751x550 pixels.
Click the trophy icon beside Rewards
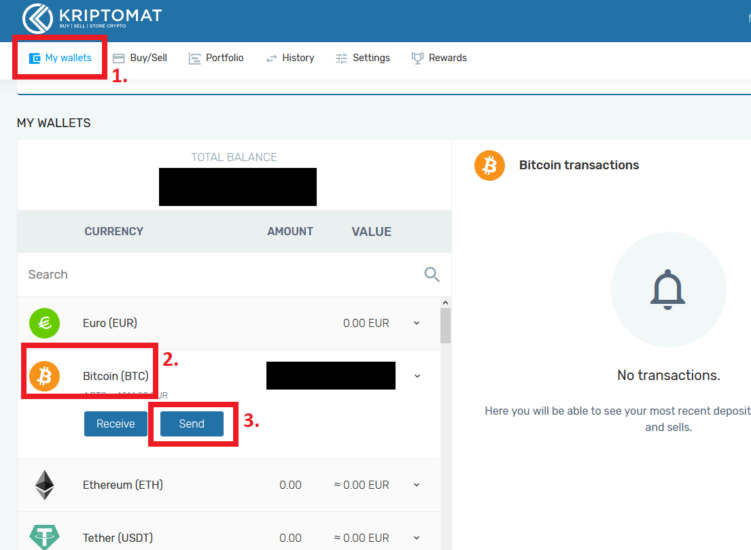(x=417, y=58)
